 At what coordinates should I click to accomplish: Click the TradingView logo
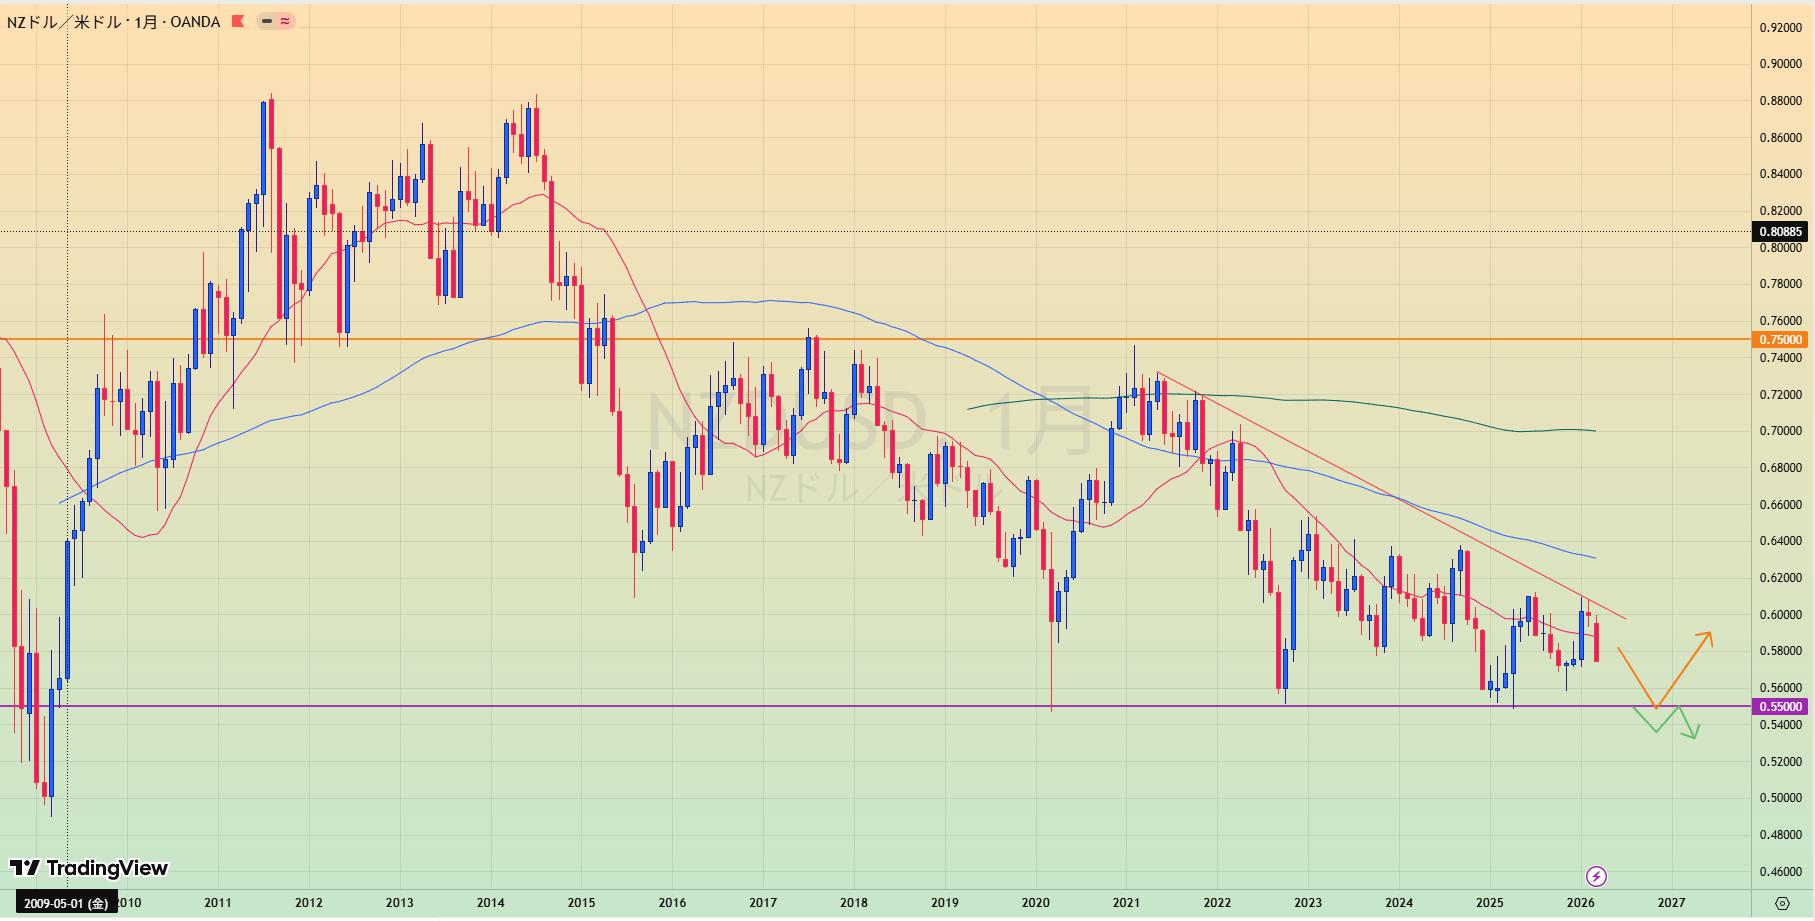point(89,868)
